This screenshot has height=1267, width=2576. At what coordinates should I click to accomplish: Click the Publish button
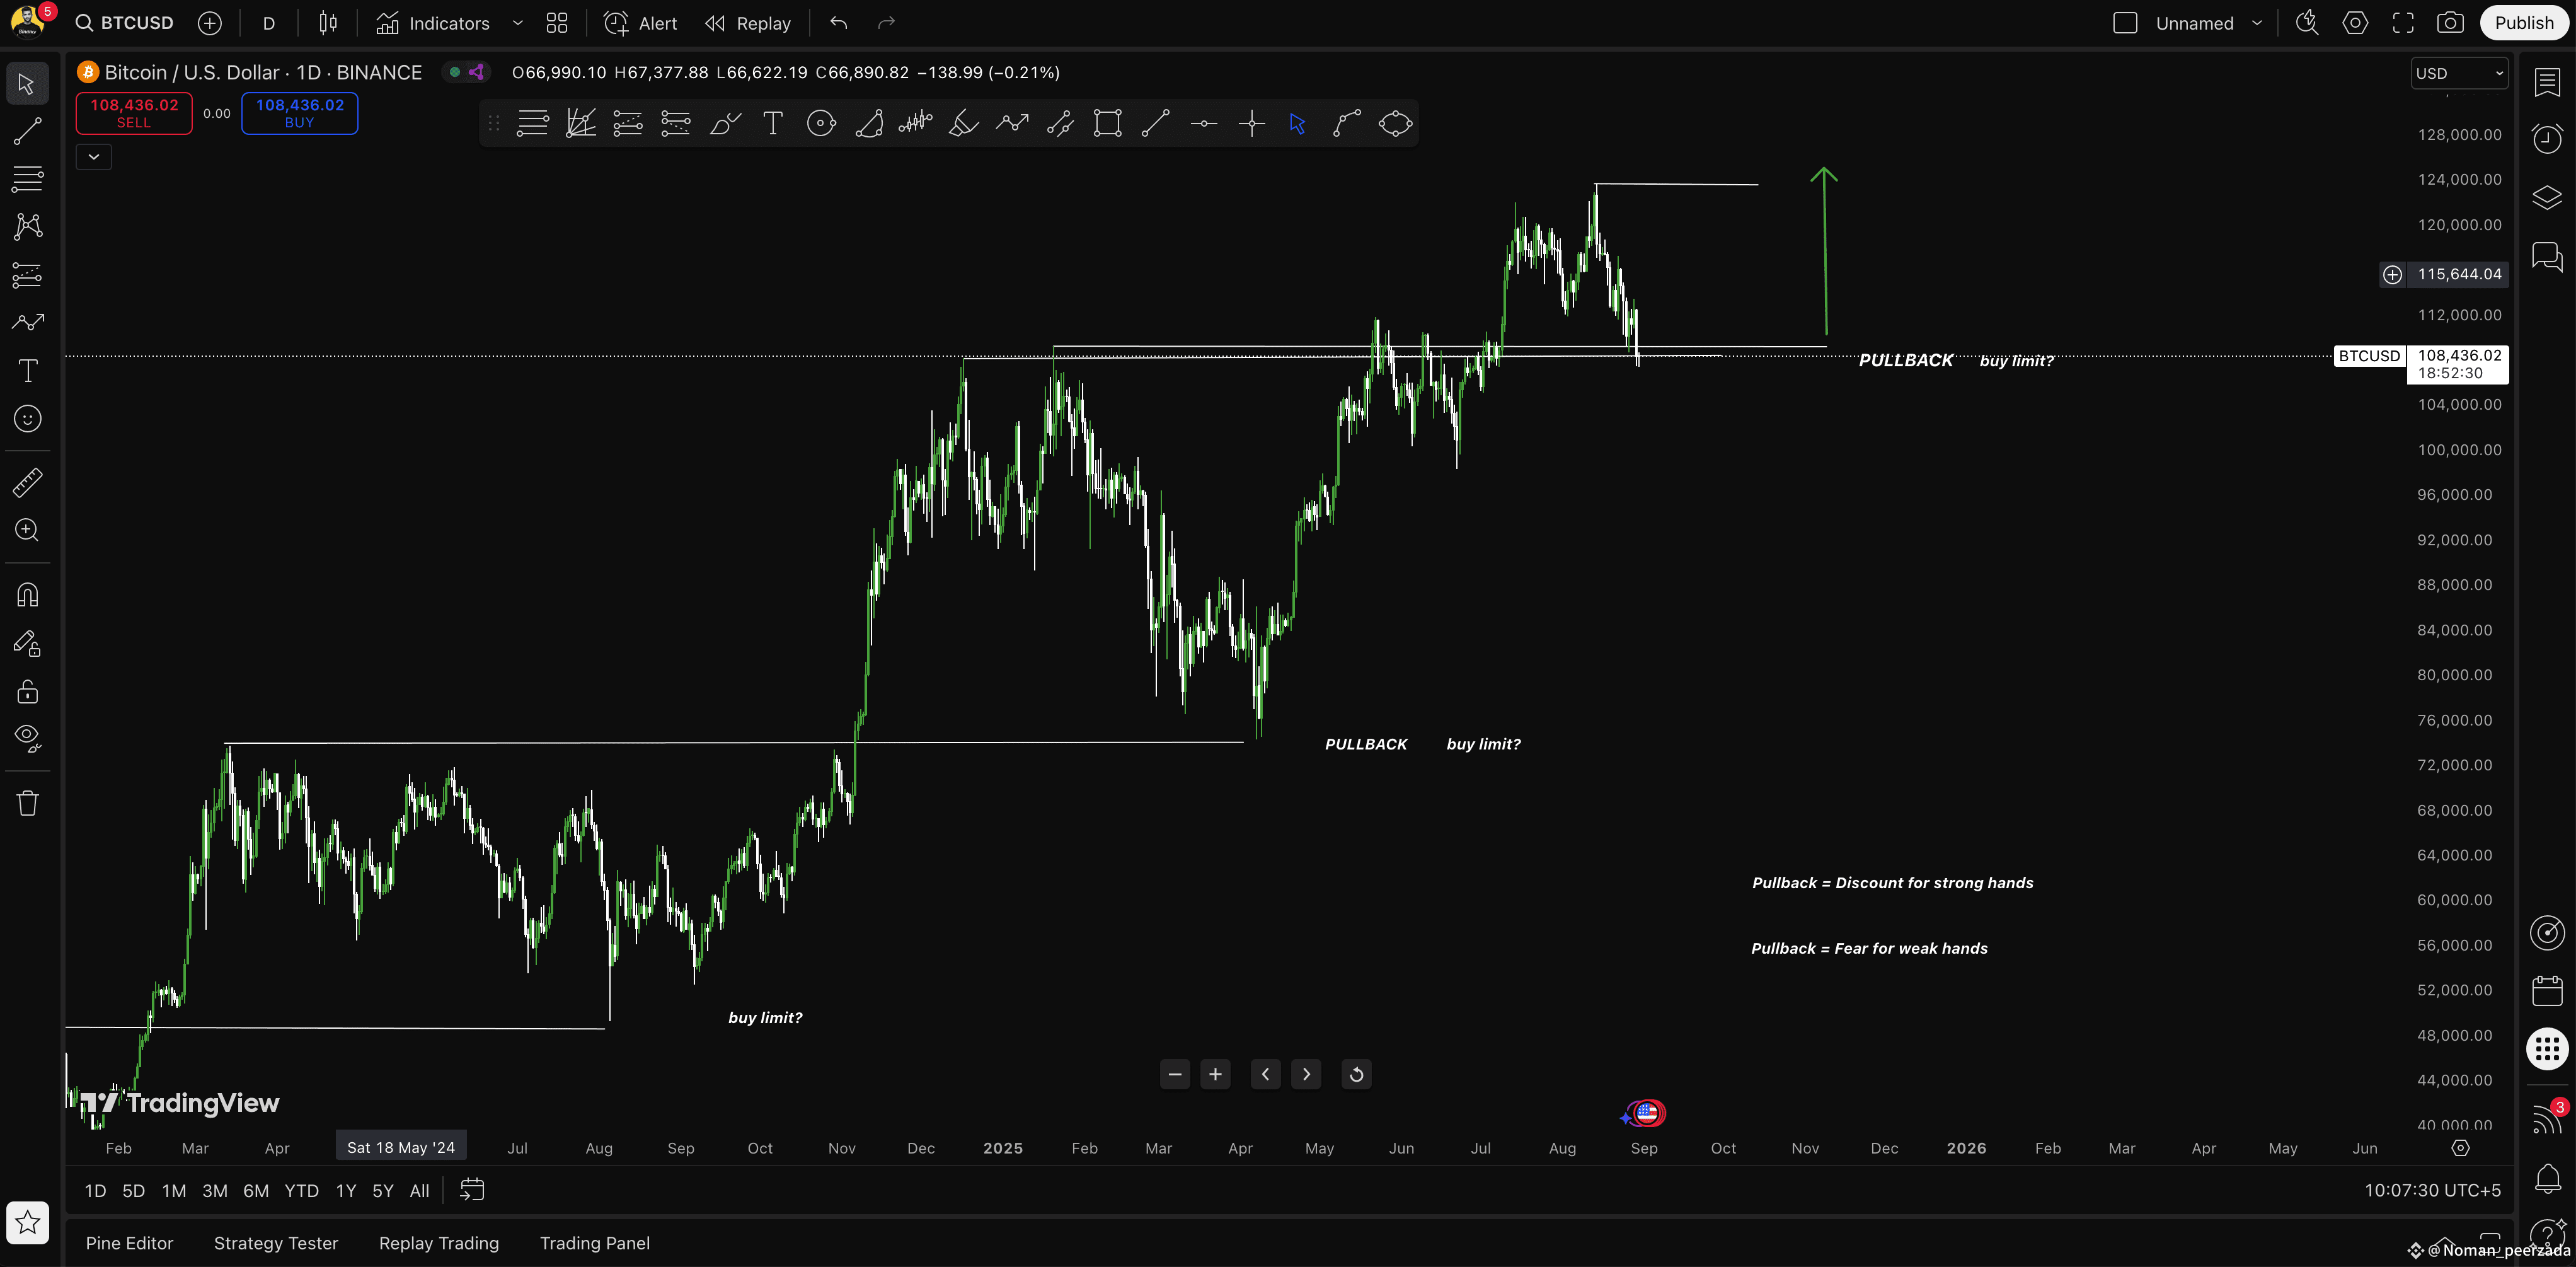click(x=2523, y=23)
